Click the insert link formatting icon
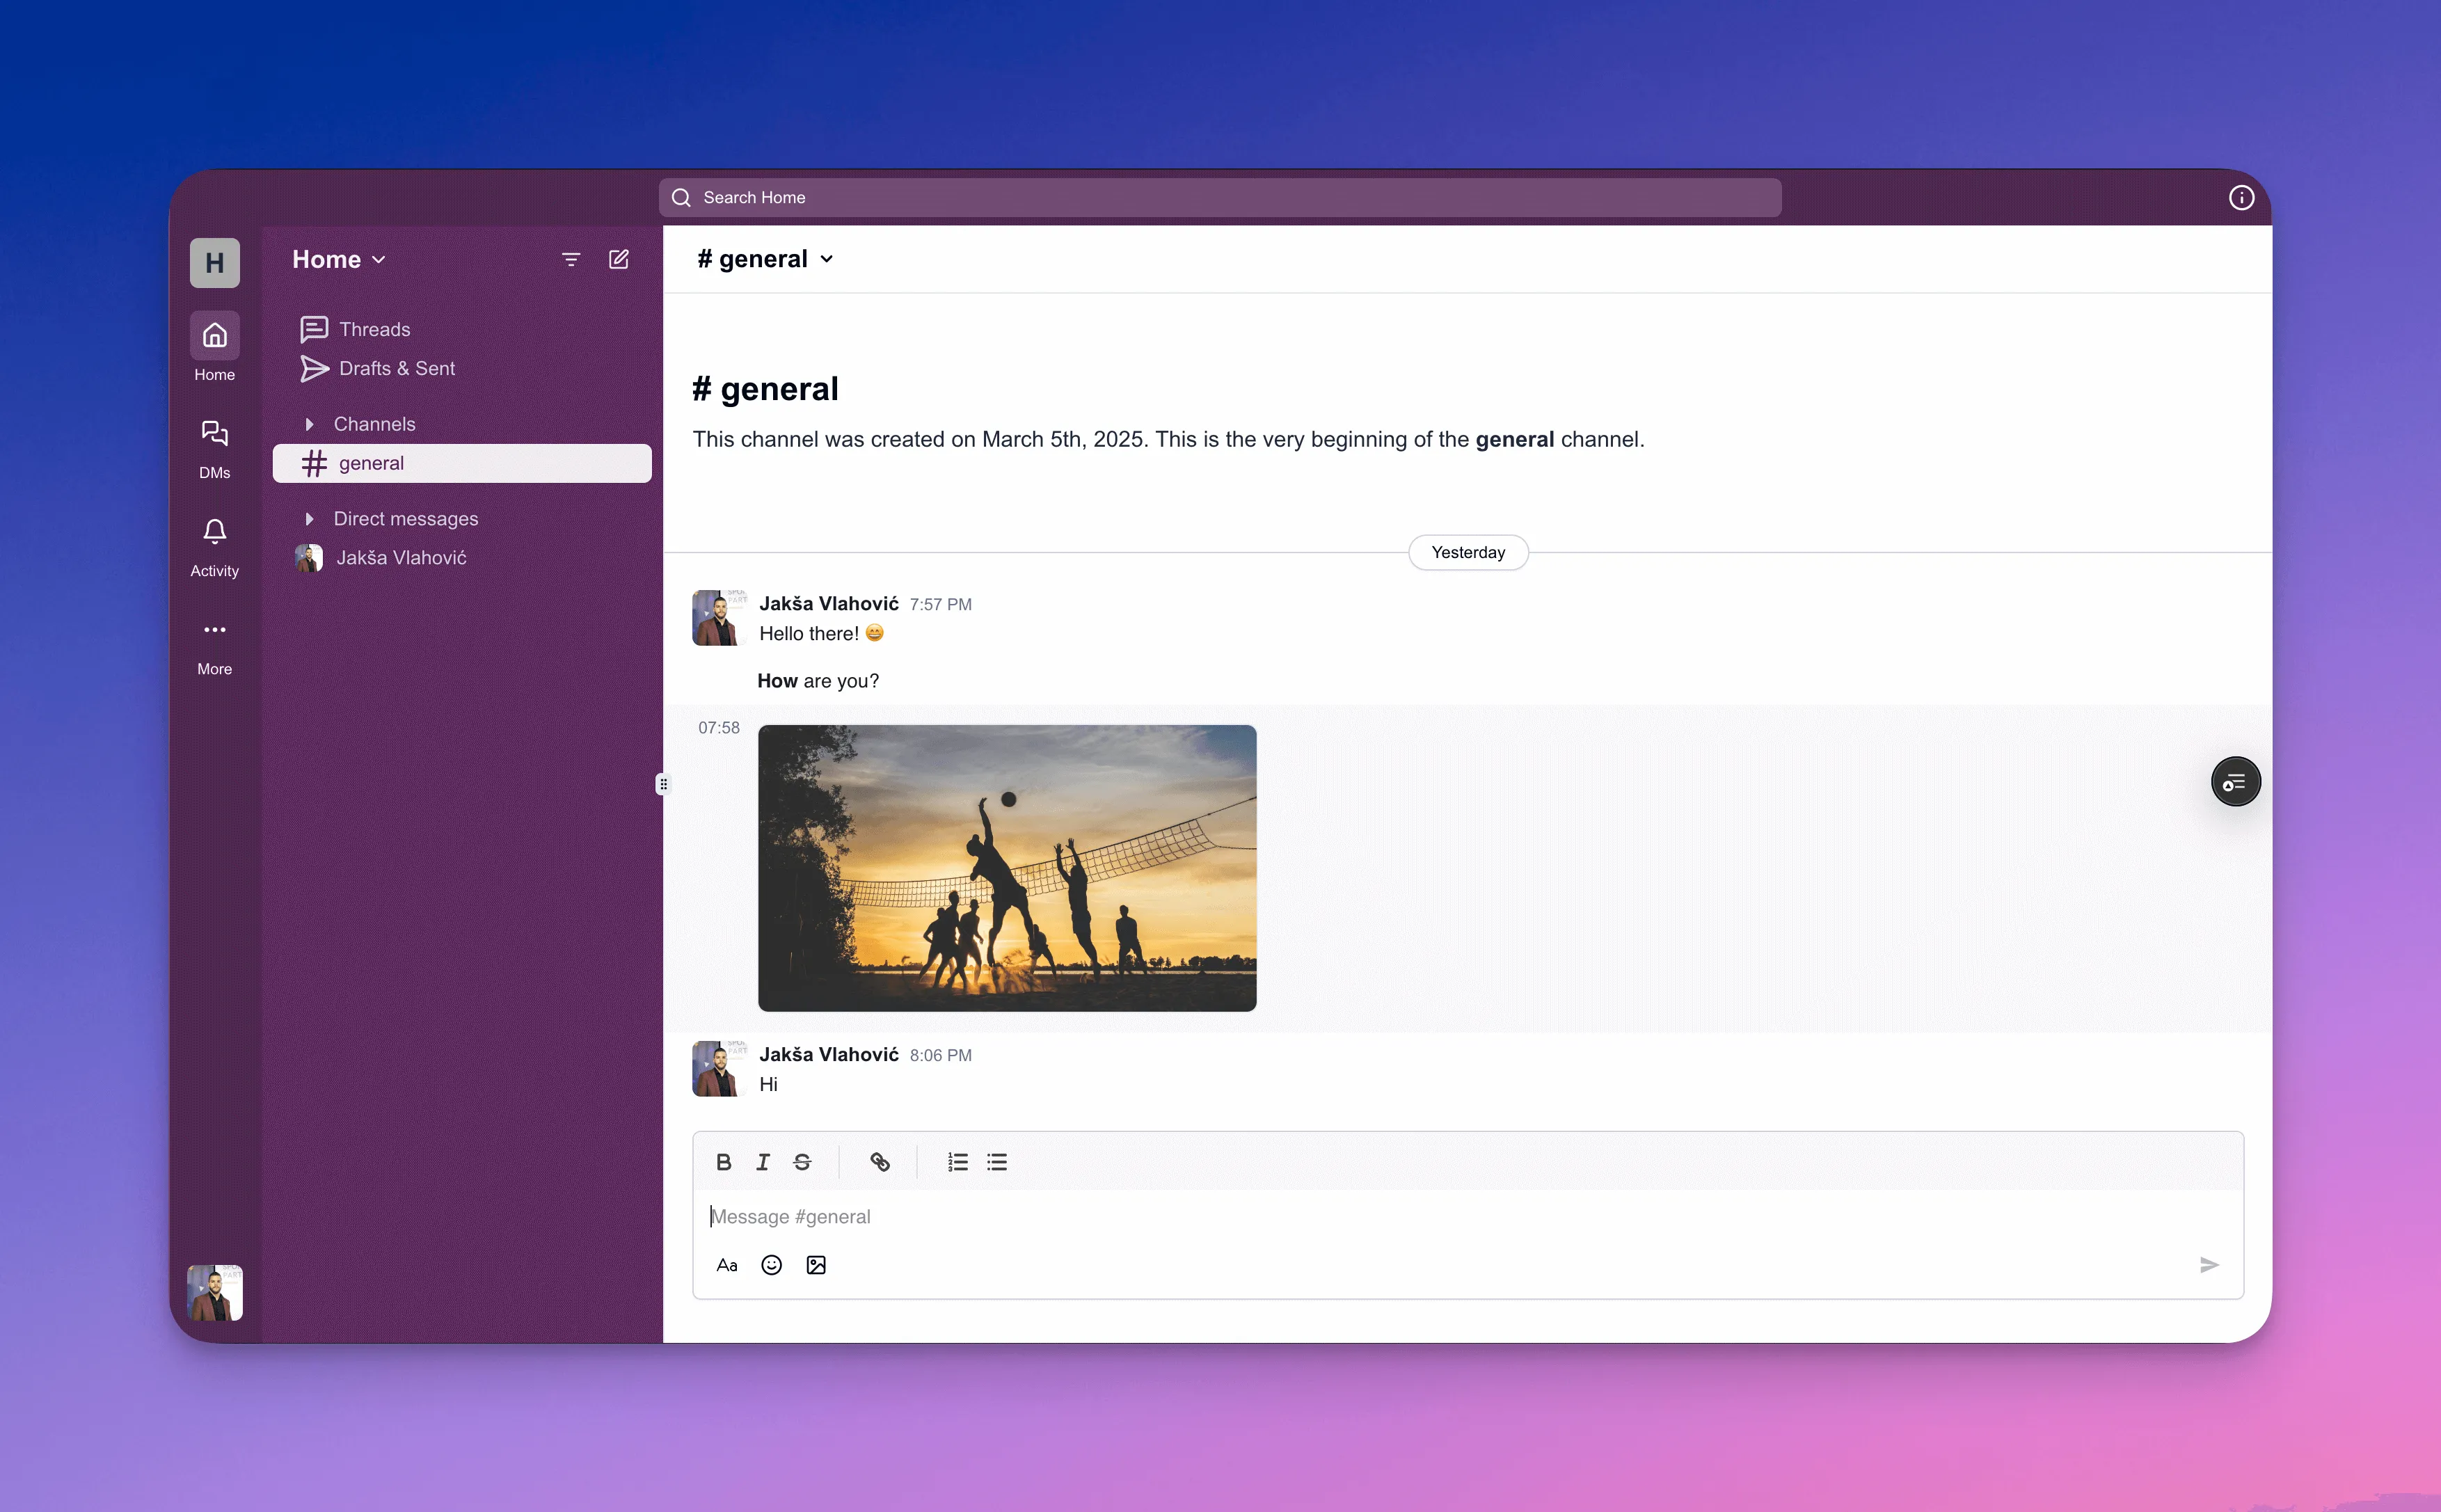 [879, 1161]
